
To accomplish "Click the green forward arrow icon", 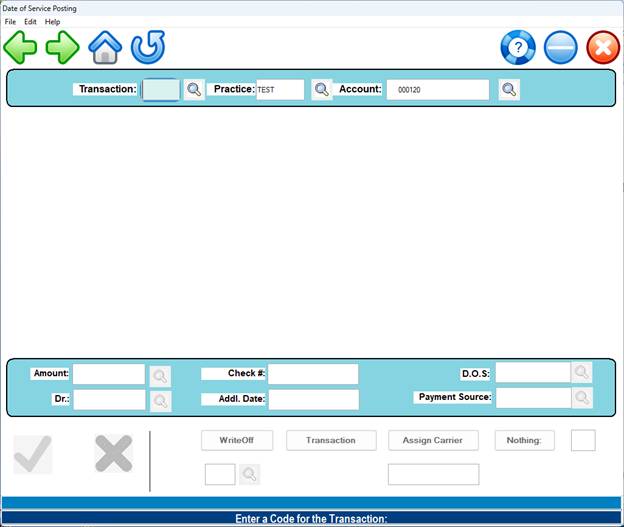I will click(x=62, y=47).
